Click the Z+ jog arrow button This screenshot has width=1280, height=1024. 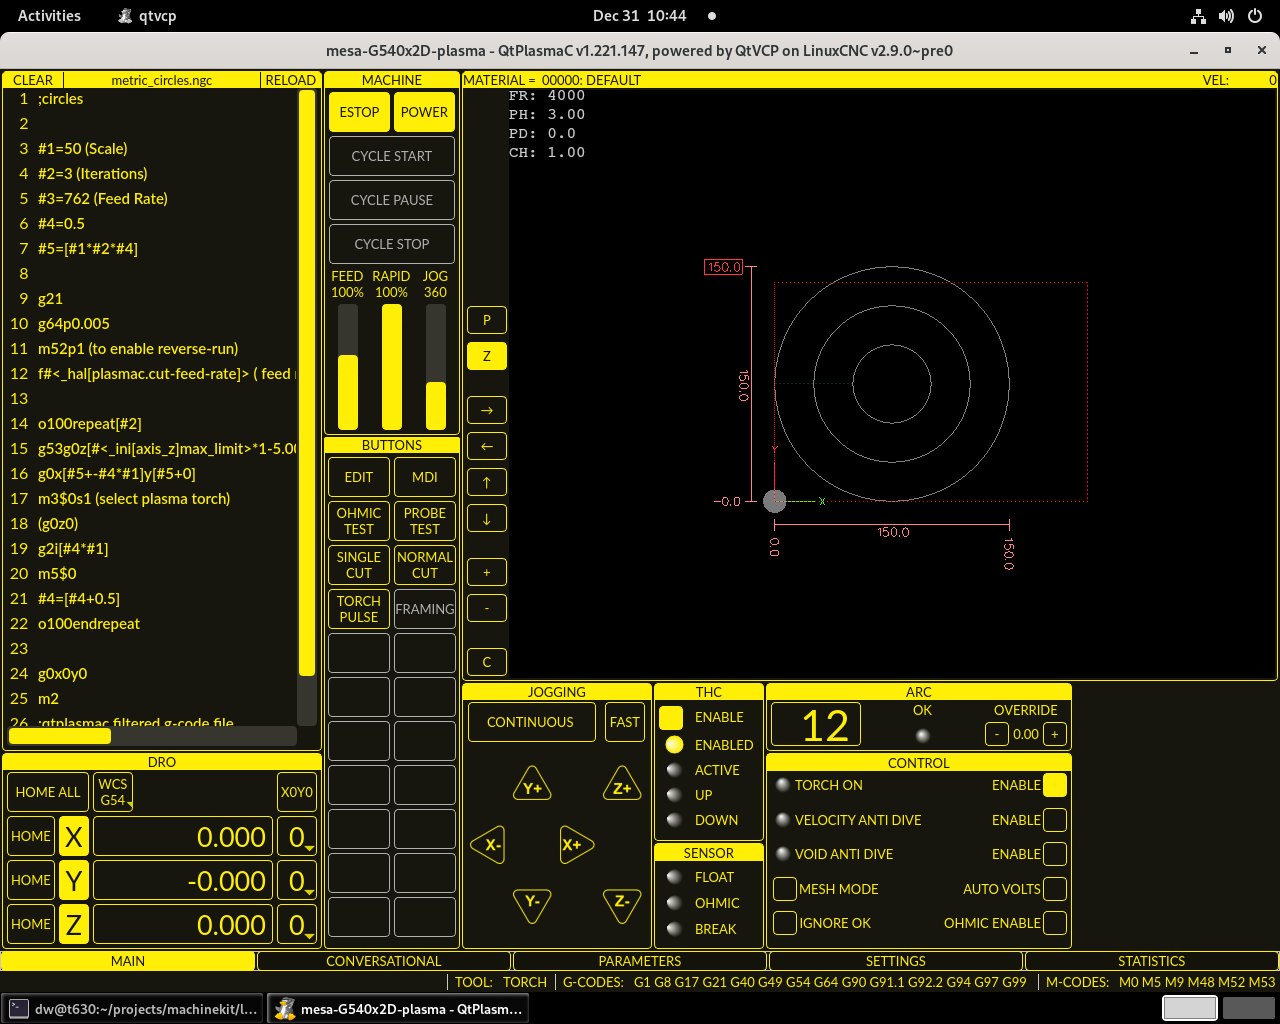click(x=621, y=786)
